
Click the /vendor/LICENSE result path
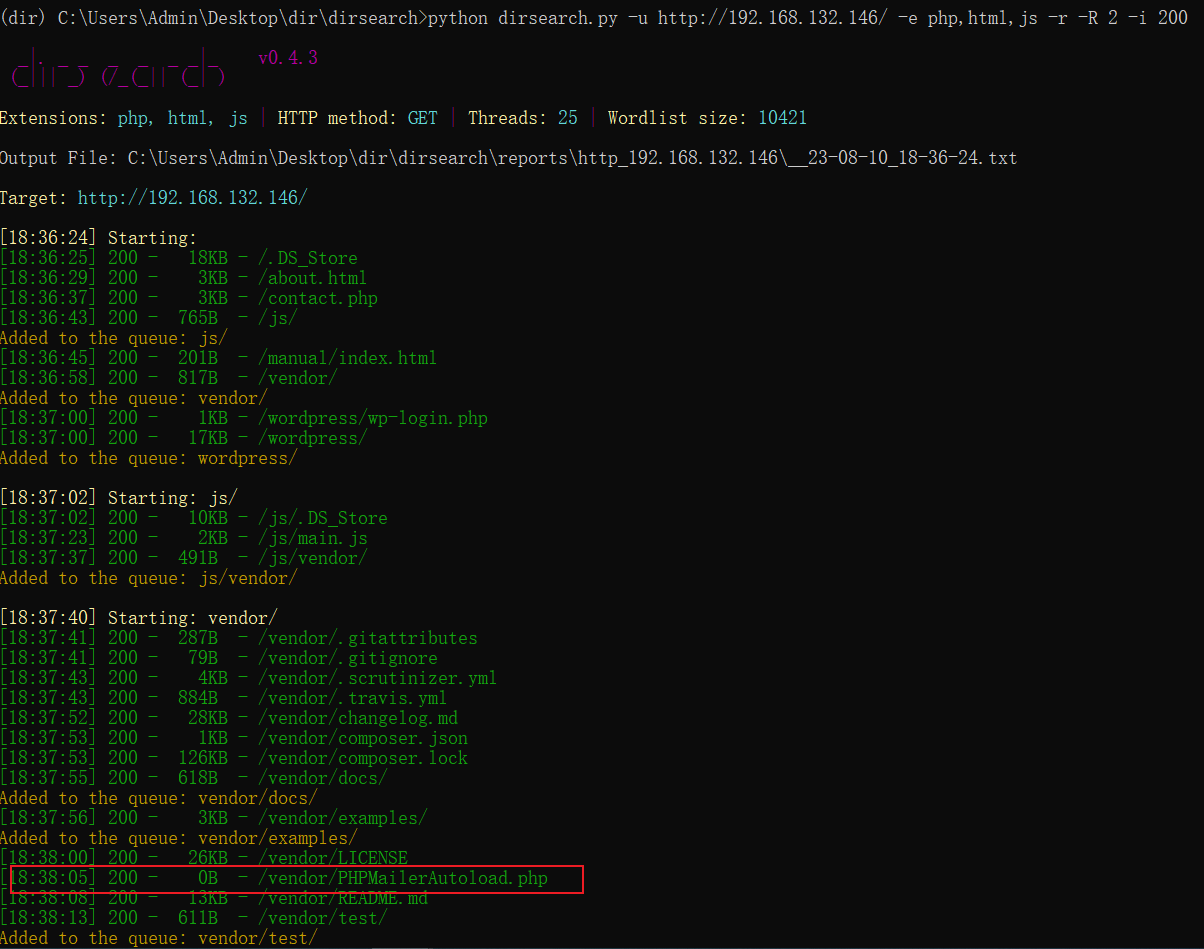point(332,858)
